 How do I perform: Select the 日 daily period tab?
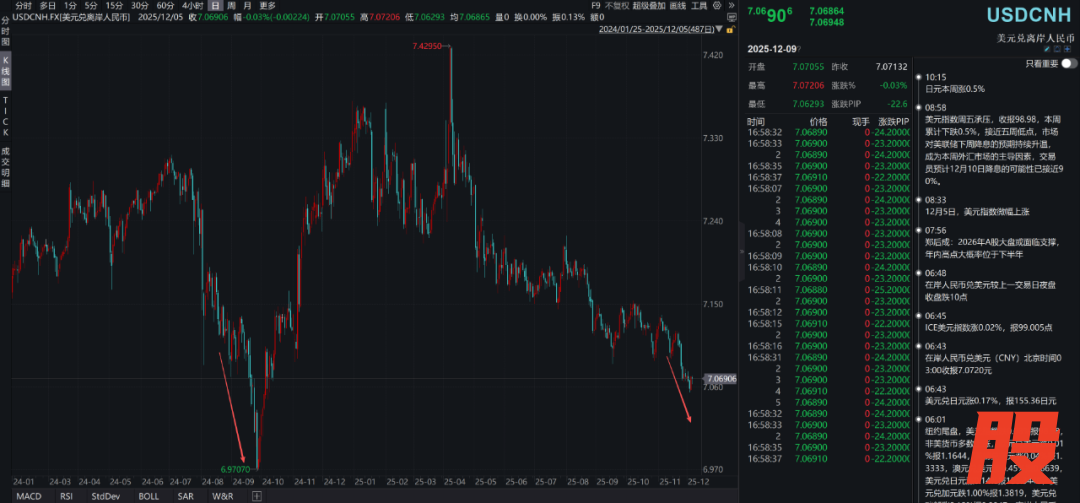[214, 6]
